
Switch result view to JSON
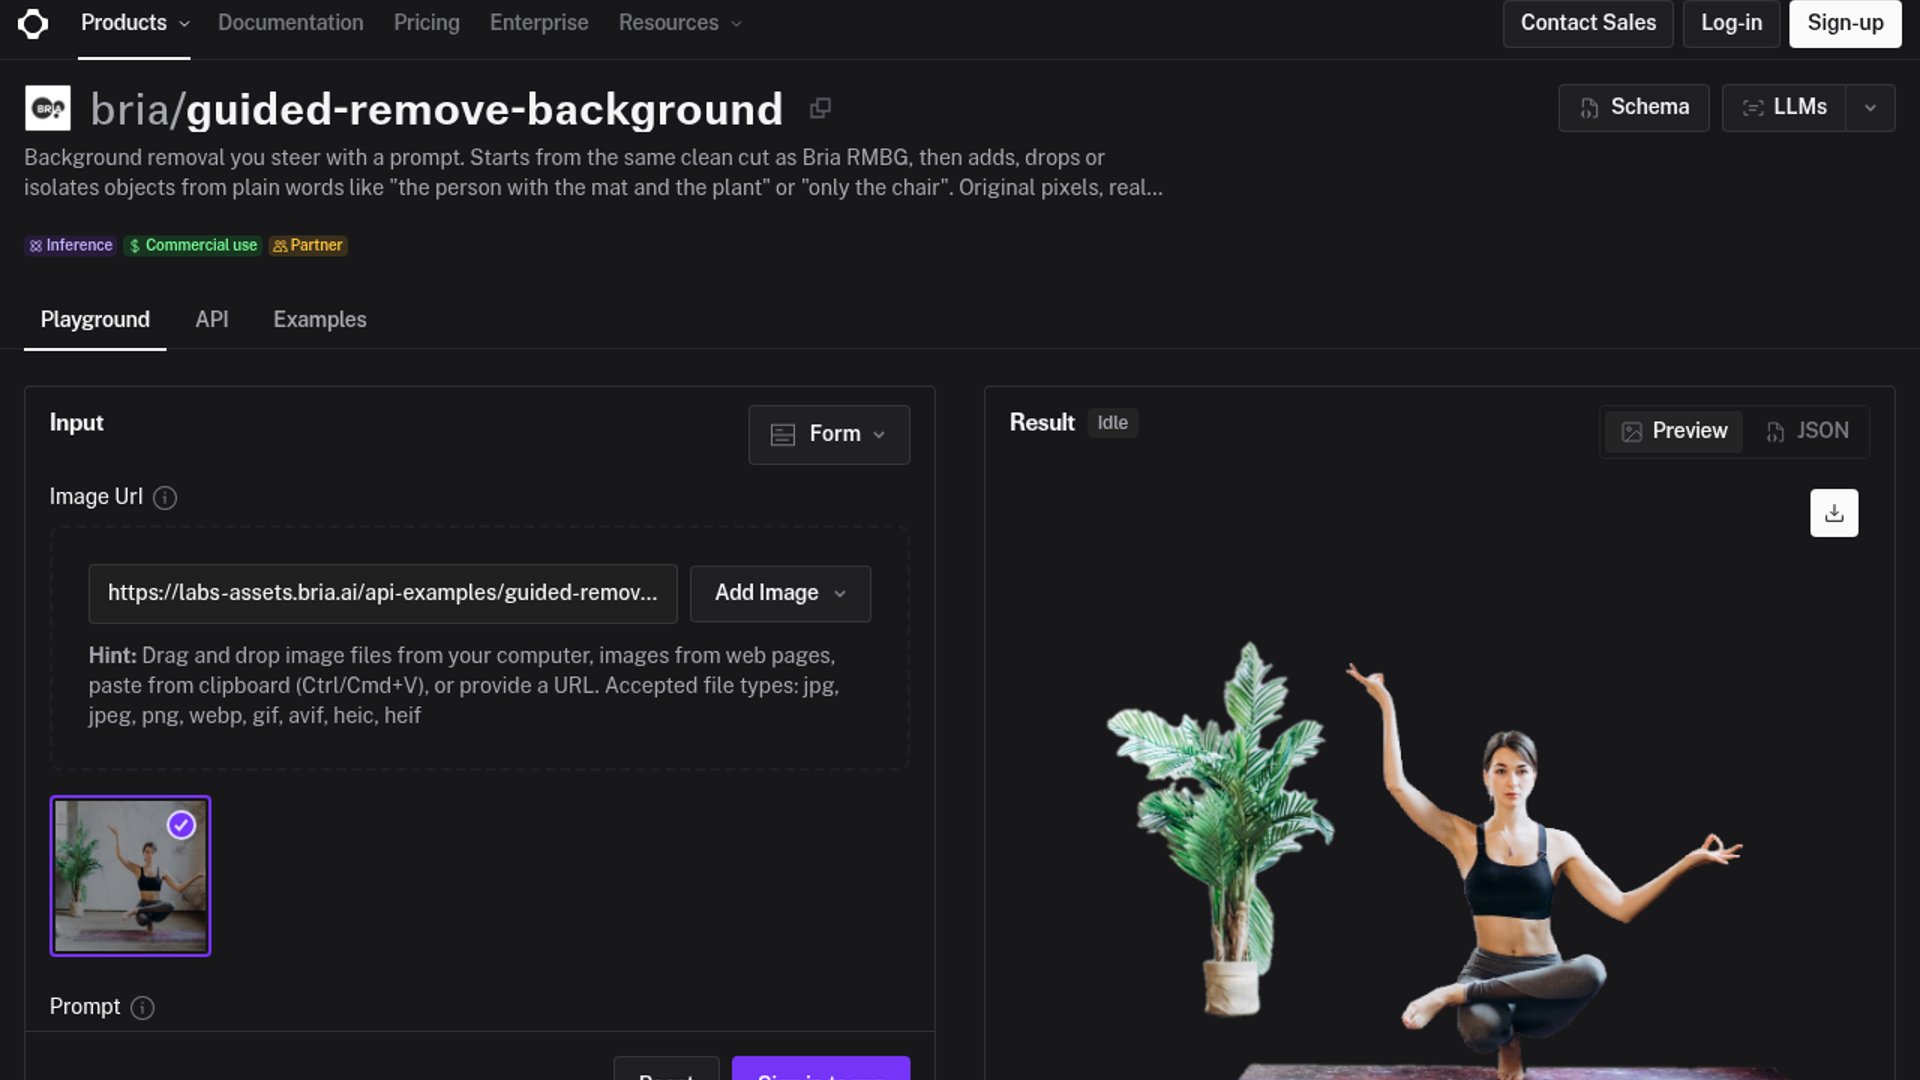[1806, 431]
